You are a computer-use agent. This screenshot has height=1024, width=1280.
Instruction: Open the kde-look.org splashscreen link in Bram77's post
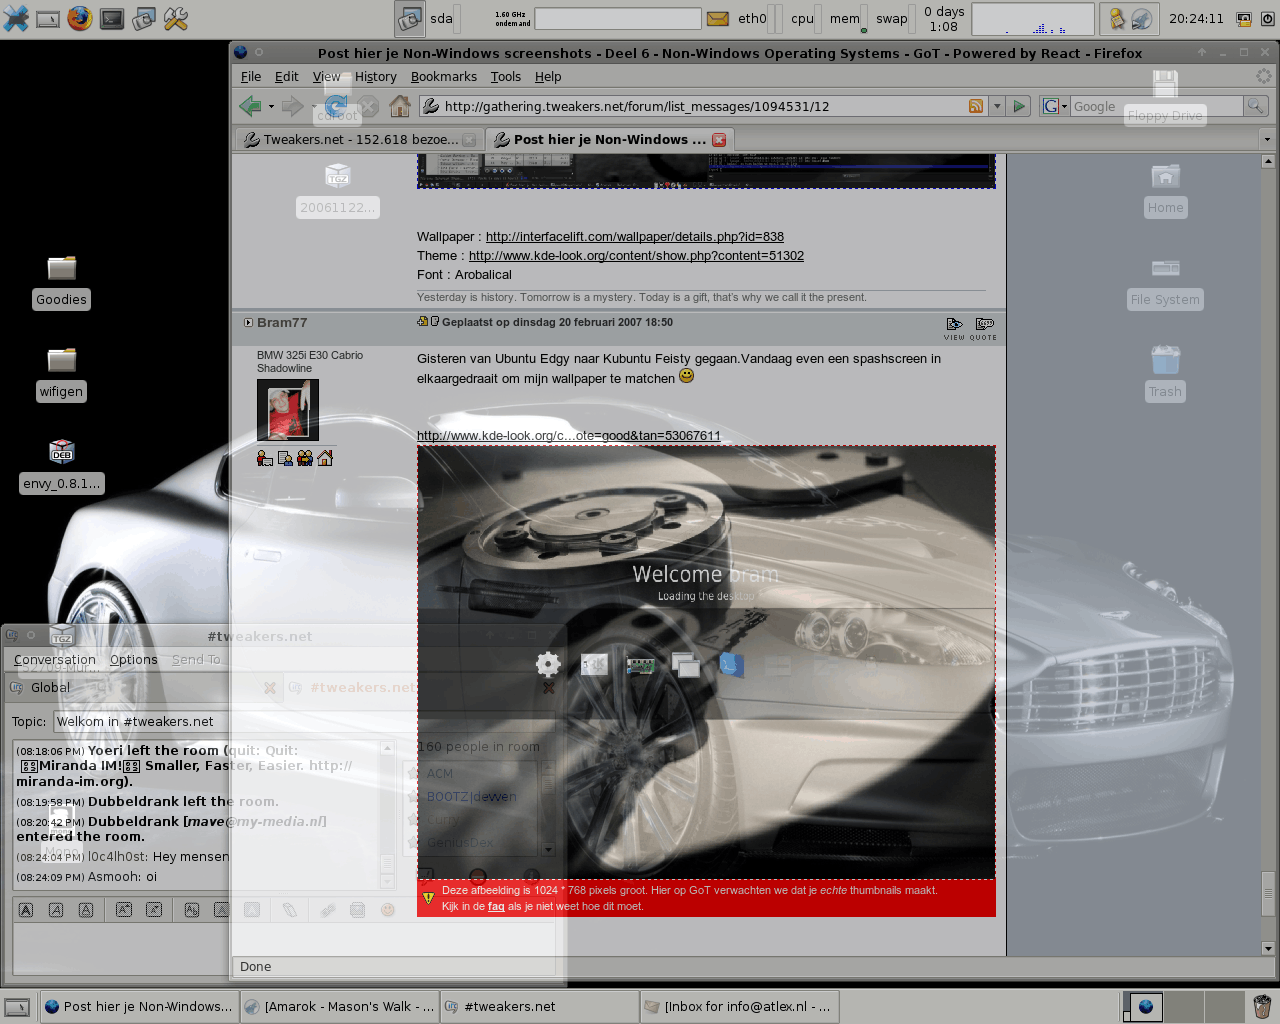(x=569, y=436)
